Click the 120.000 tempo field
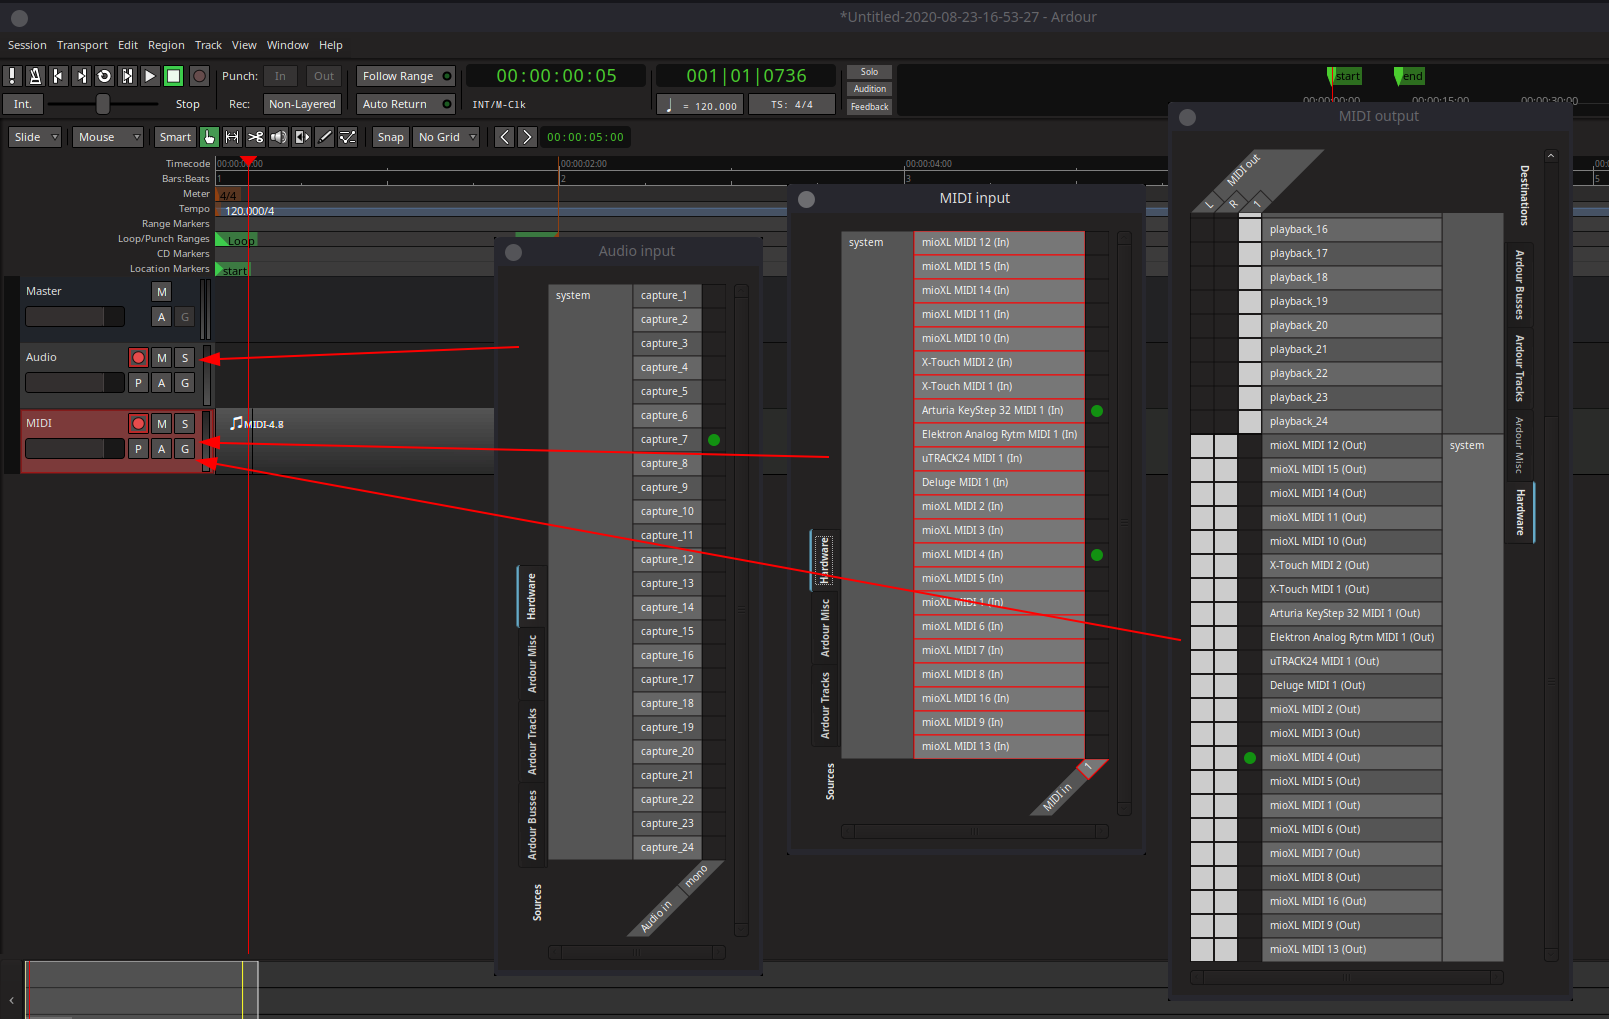 pos(700,105)
